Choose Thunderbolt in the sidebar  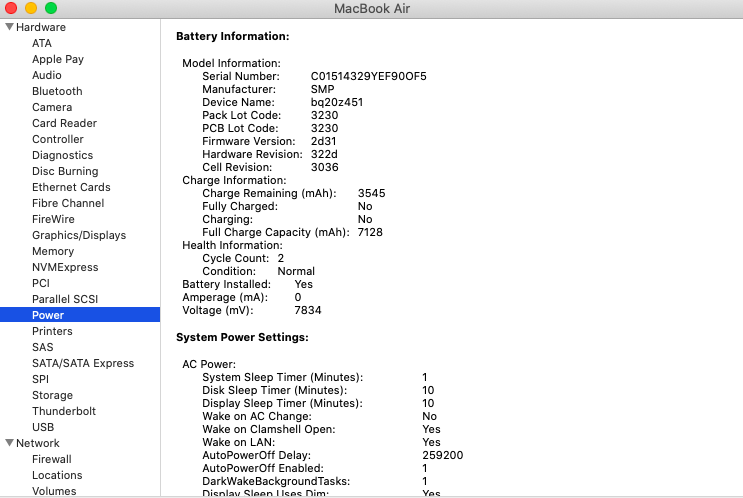point(63,411)
